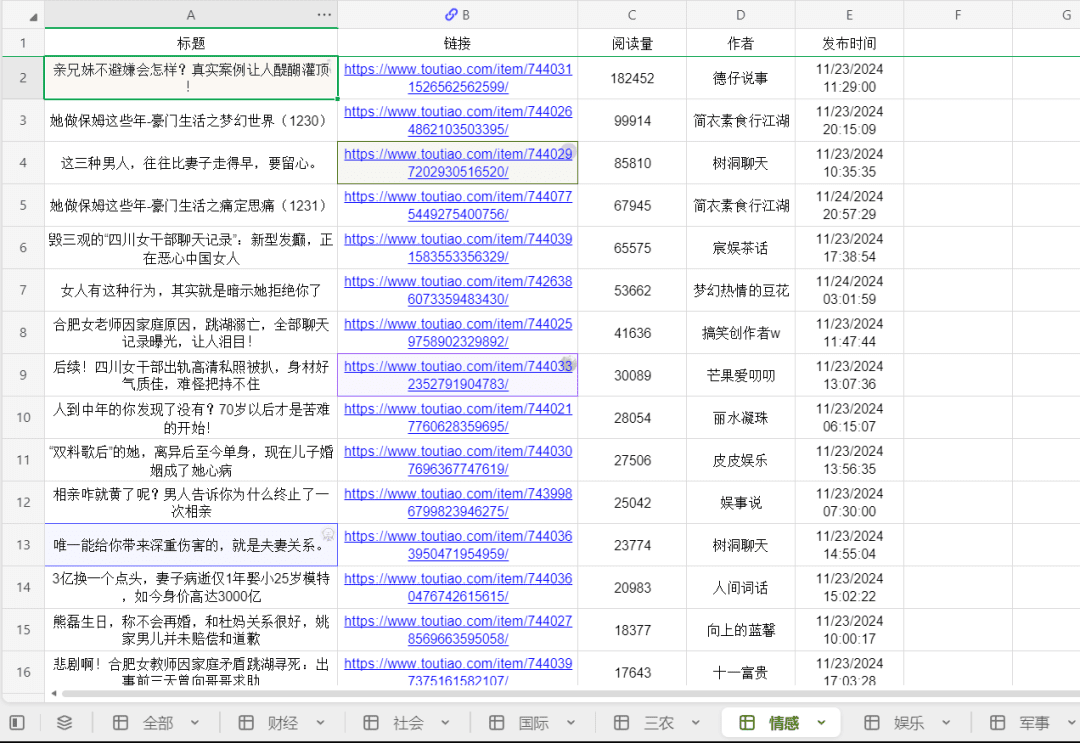Click the 阅读量 header cell
Image resolution: width=1080 pixels, height=743 pixels.
(632, 43)
